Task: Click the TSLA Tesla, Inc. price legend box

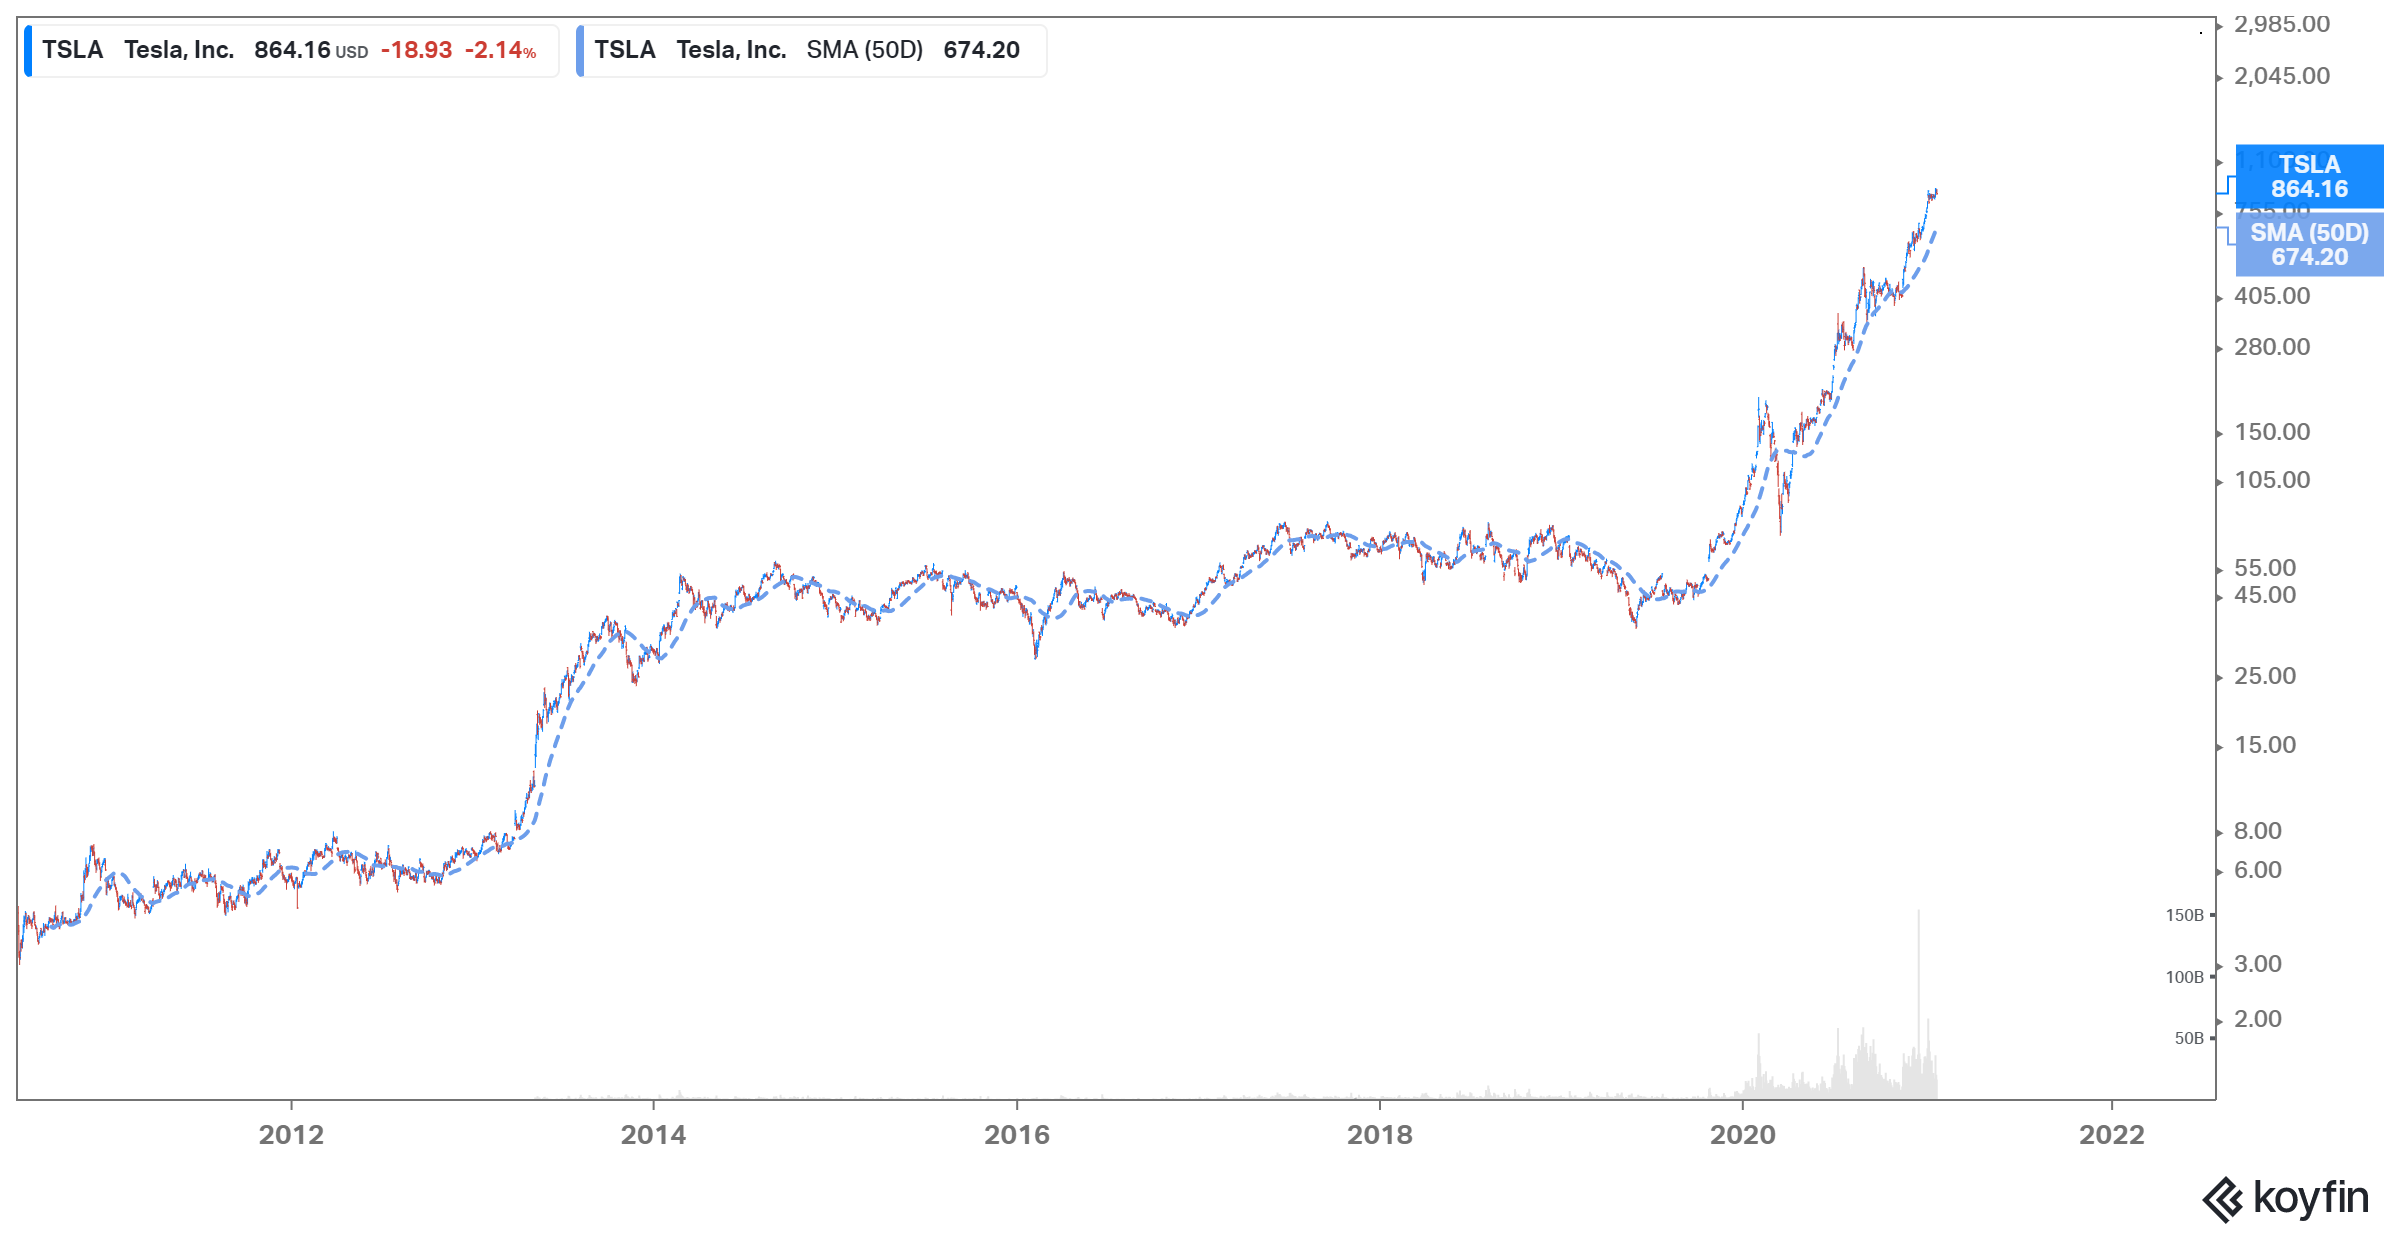Action: tap(291, 51)
